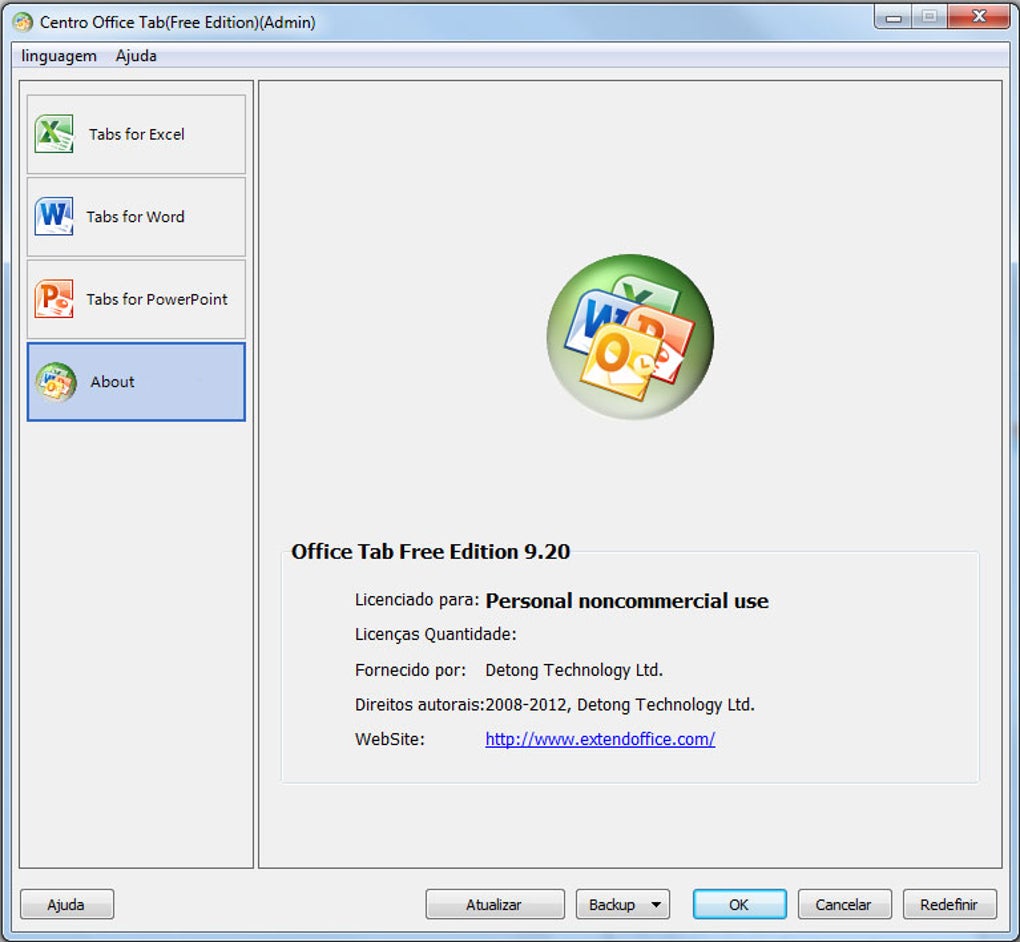Close the Centro Office Tab window

click(x=978, y=18)
